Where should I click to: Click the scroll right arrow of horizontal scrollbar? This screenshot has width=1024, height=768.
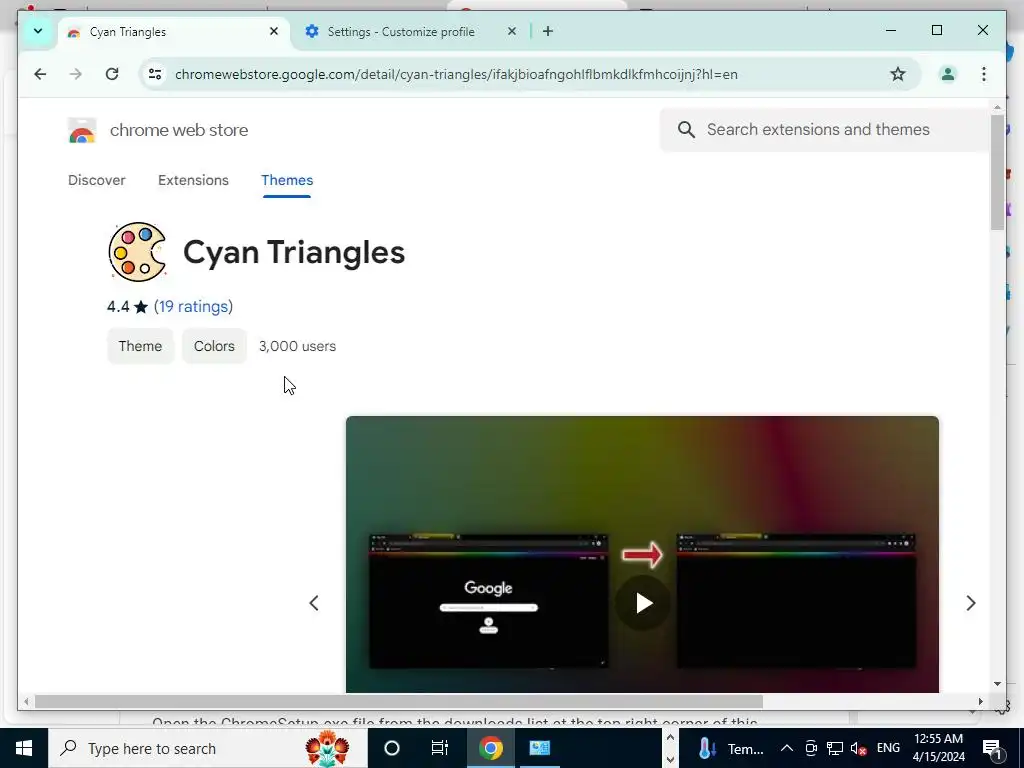(980, 701)
